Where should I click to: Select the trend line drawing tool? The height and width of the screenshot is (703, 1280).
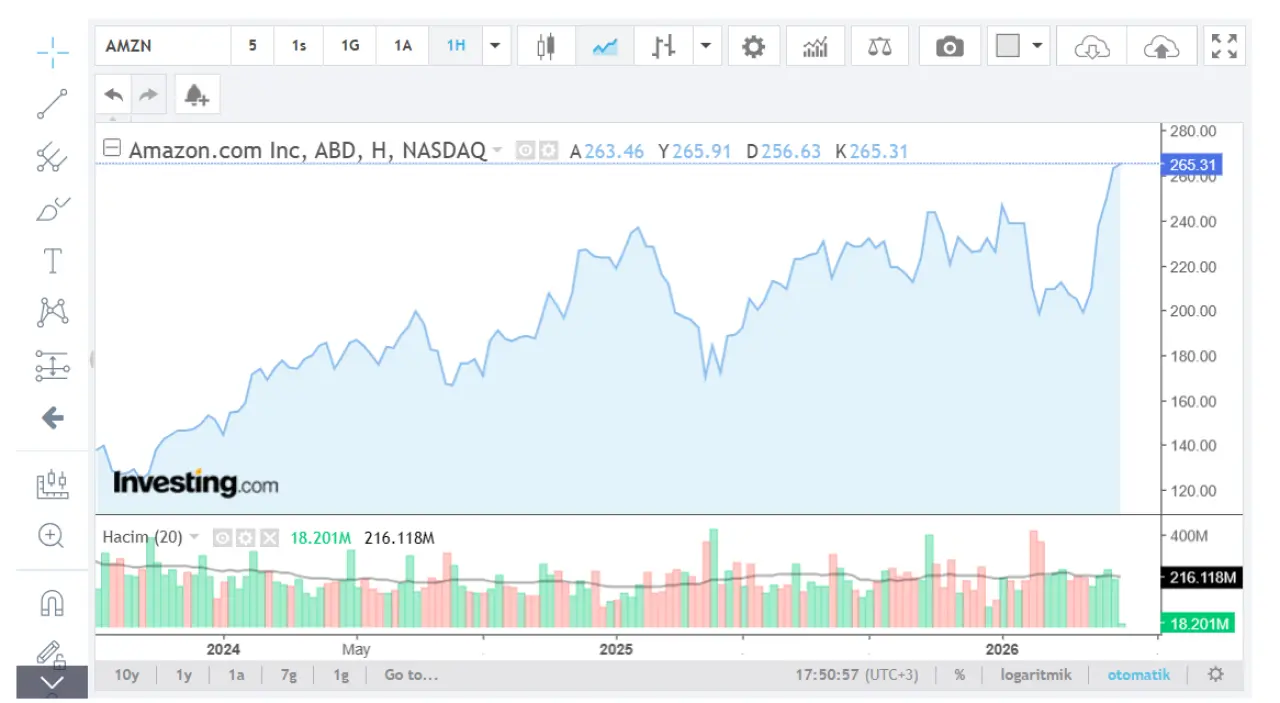[x=52, y=104]
